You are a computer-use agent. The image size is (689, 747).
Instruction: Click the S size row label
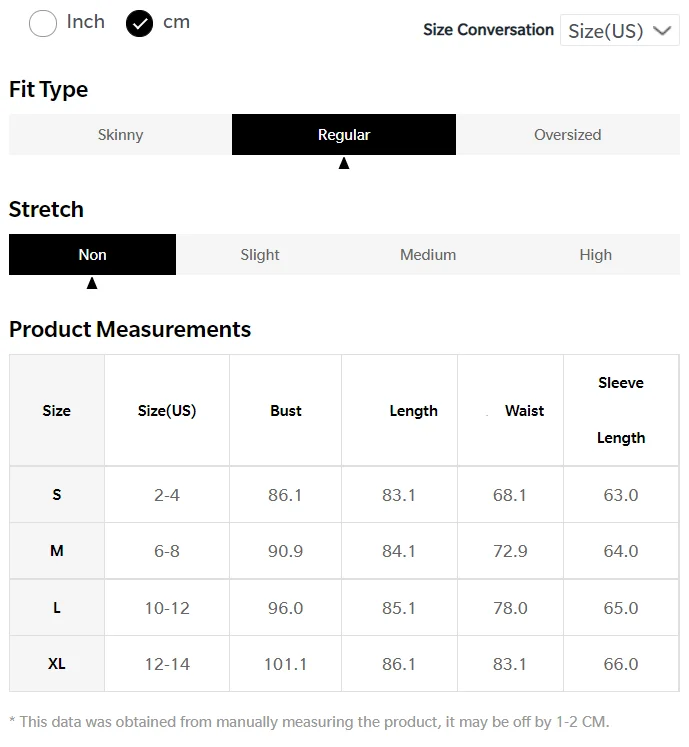coord(57,495)
